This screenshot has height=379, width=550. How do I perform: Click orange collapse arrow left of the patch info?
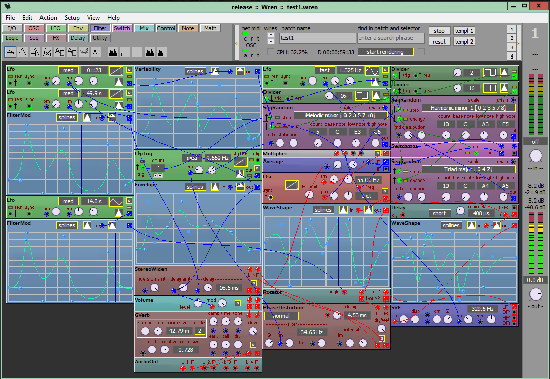tap(236, 44)
